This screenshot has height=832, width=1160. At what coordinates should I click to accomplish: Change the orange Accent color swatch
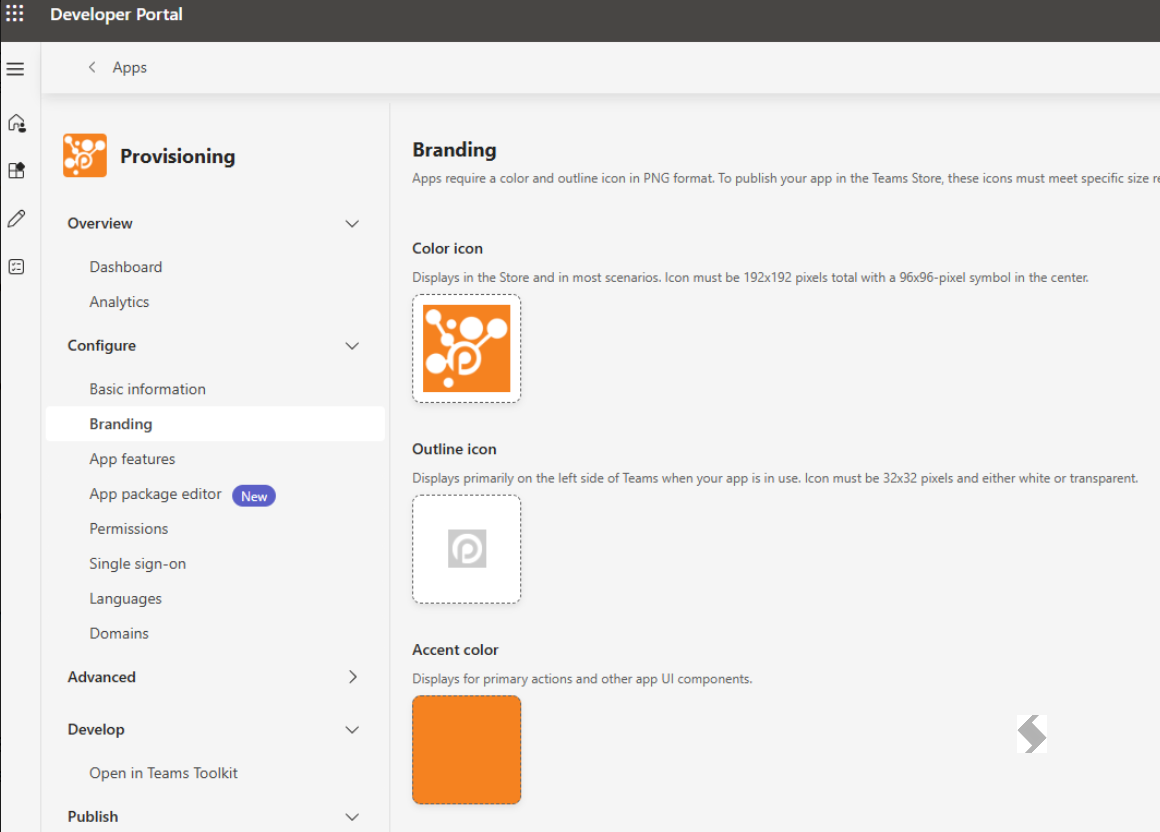[x=467, y=749]
